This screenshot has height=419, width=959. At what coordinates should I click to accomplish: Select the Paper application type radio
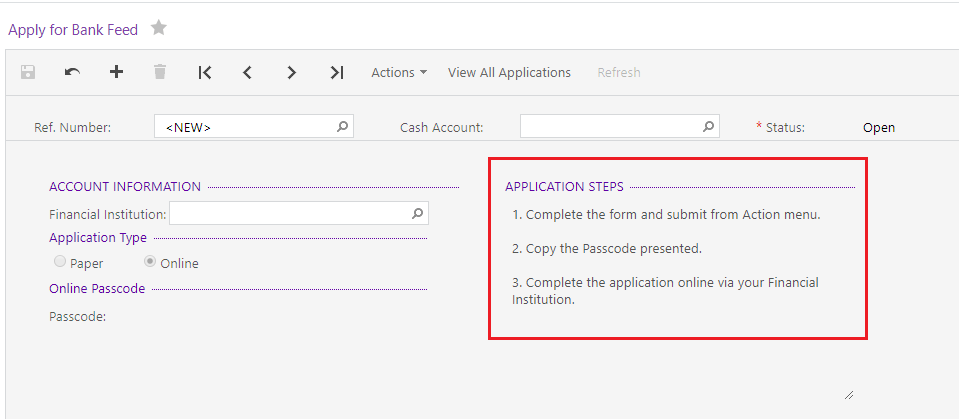pos(60,262)
